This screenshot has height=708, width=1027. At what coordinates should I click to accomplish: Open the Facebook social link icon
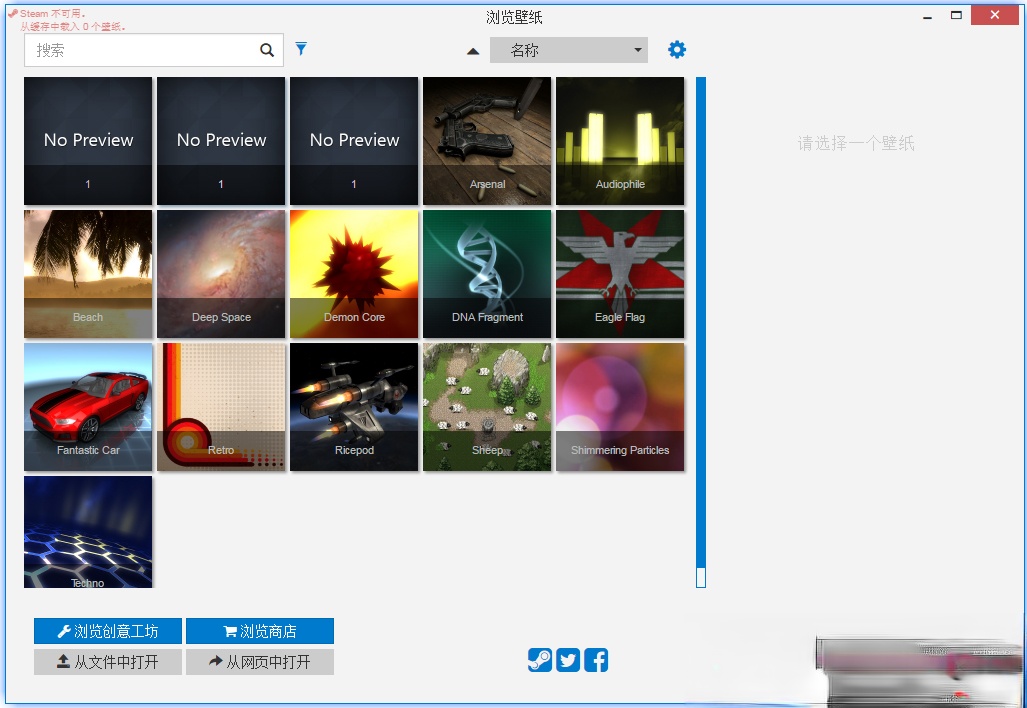pyautogui.click(x=596, y=660)
